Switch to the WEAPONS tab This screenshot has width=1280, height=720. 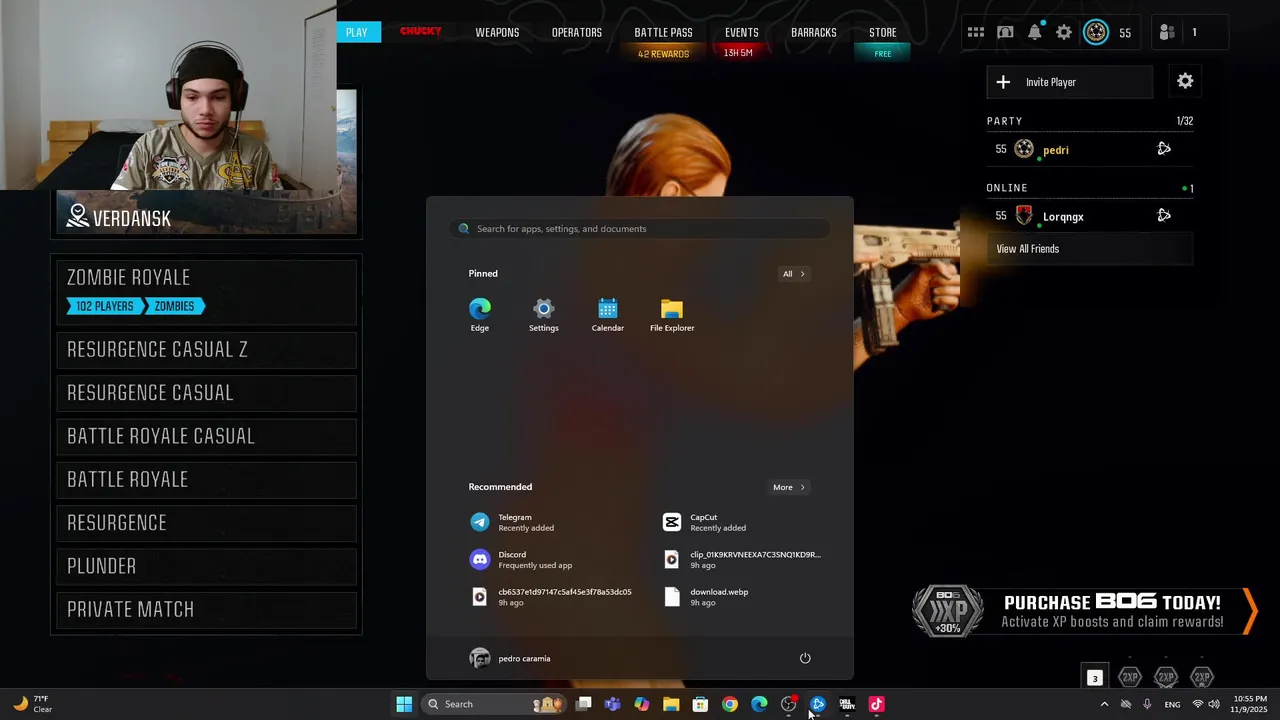(497, 33)
